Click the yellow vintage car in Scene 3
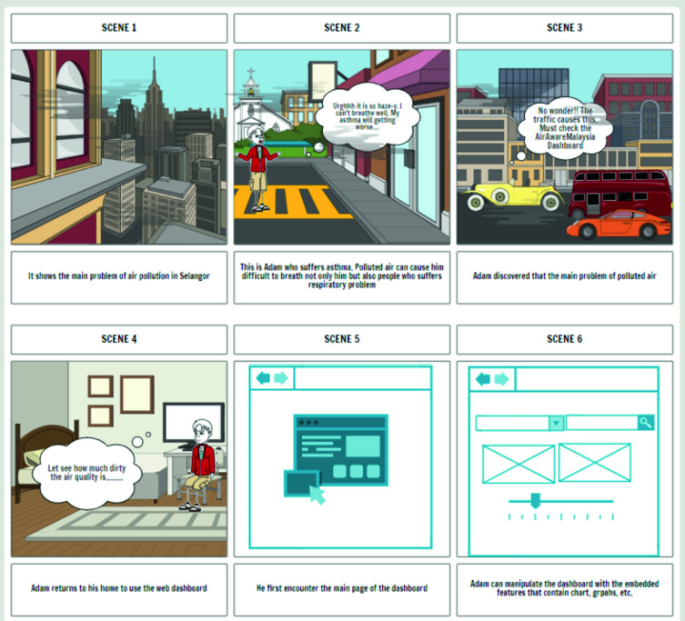 512,196
